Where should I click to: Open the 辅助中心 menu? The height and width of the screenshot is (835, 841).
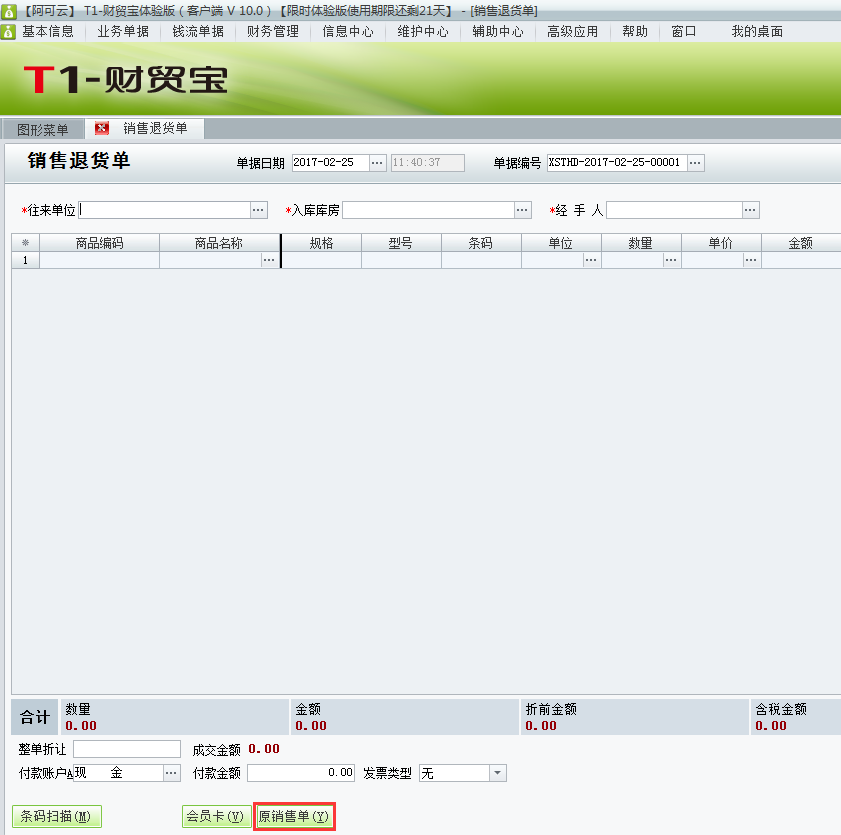click(x=498, y=32)
